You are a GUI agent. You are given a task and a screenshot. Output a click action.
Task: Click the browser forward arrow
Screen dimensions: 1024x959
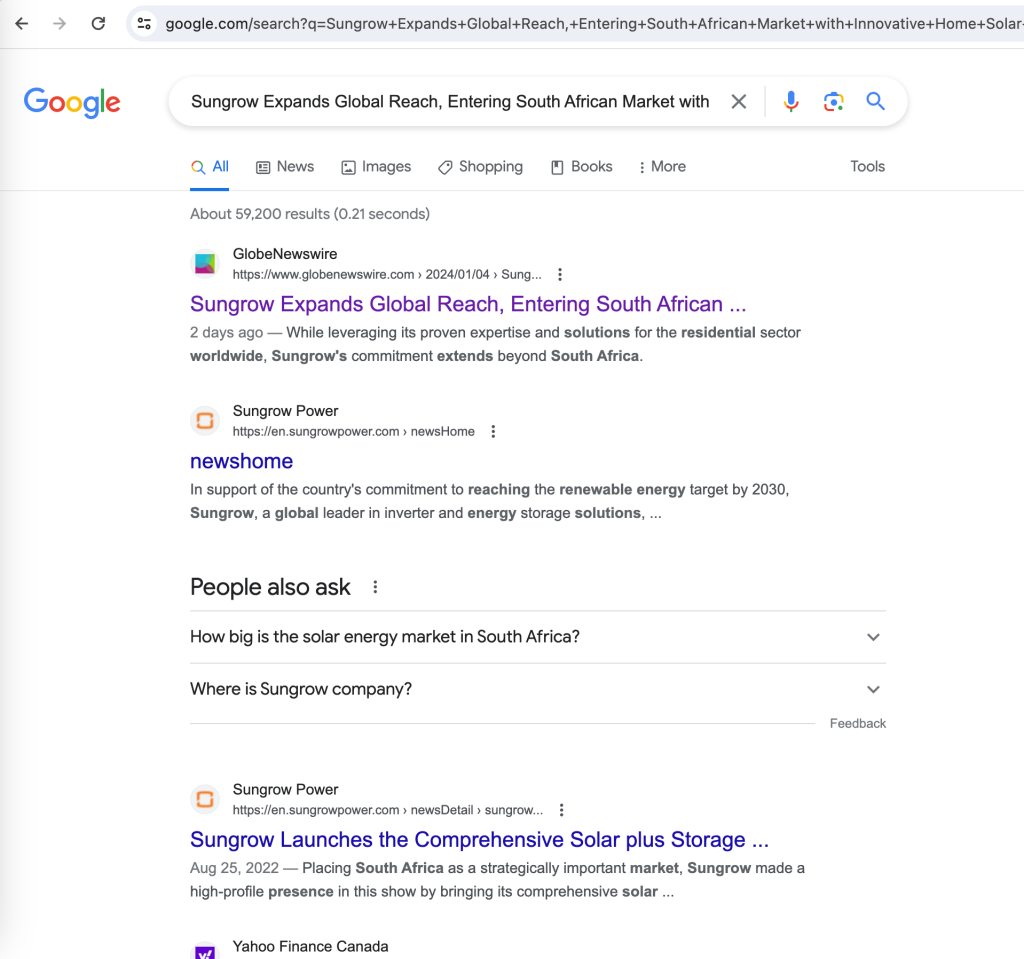point(59,24)
